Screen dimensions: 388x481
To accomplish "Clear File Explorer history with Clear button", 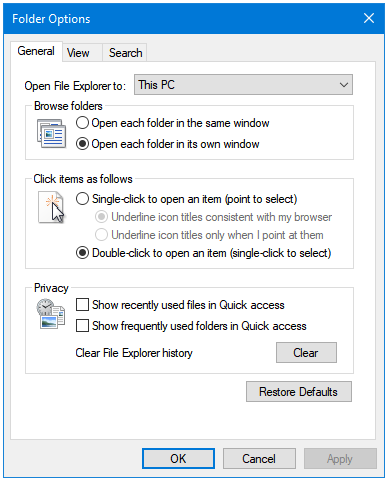I will tap(306, 353).
